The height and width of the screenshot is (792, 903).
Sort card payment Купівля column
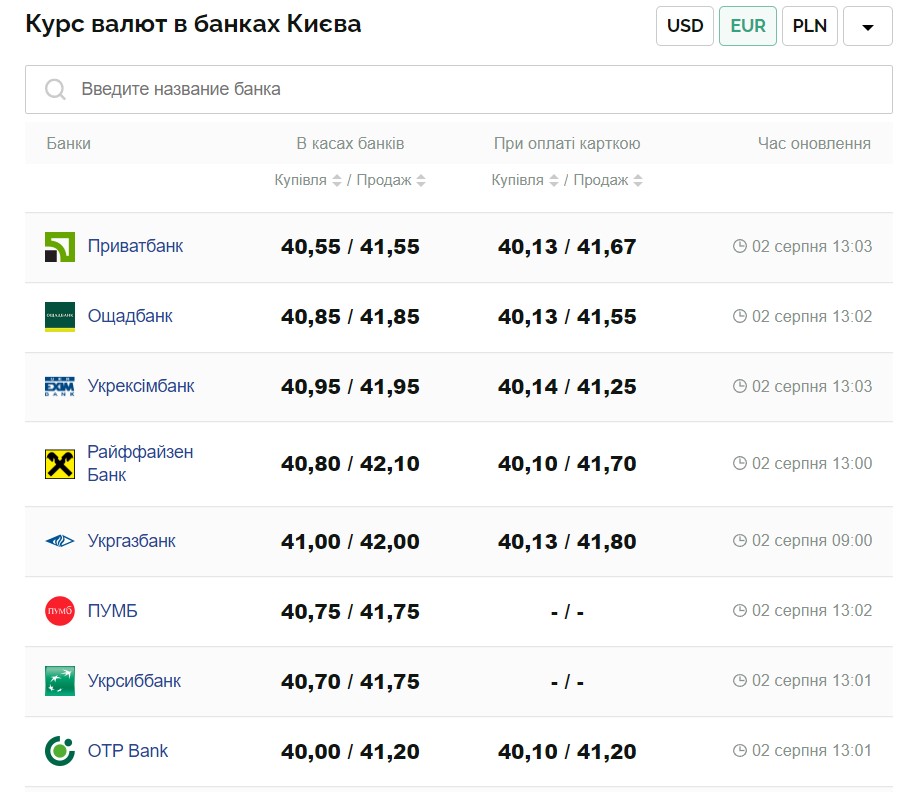tap(554, 180)
